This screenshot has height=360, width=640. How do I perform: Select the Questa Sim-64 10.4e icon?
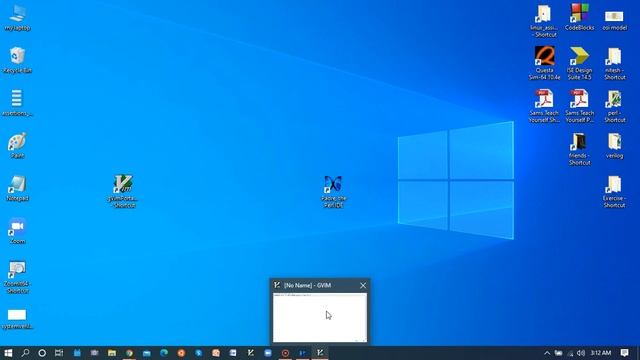pyautogui.click(x=544, y=63)
